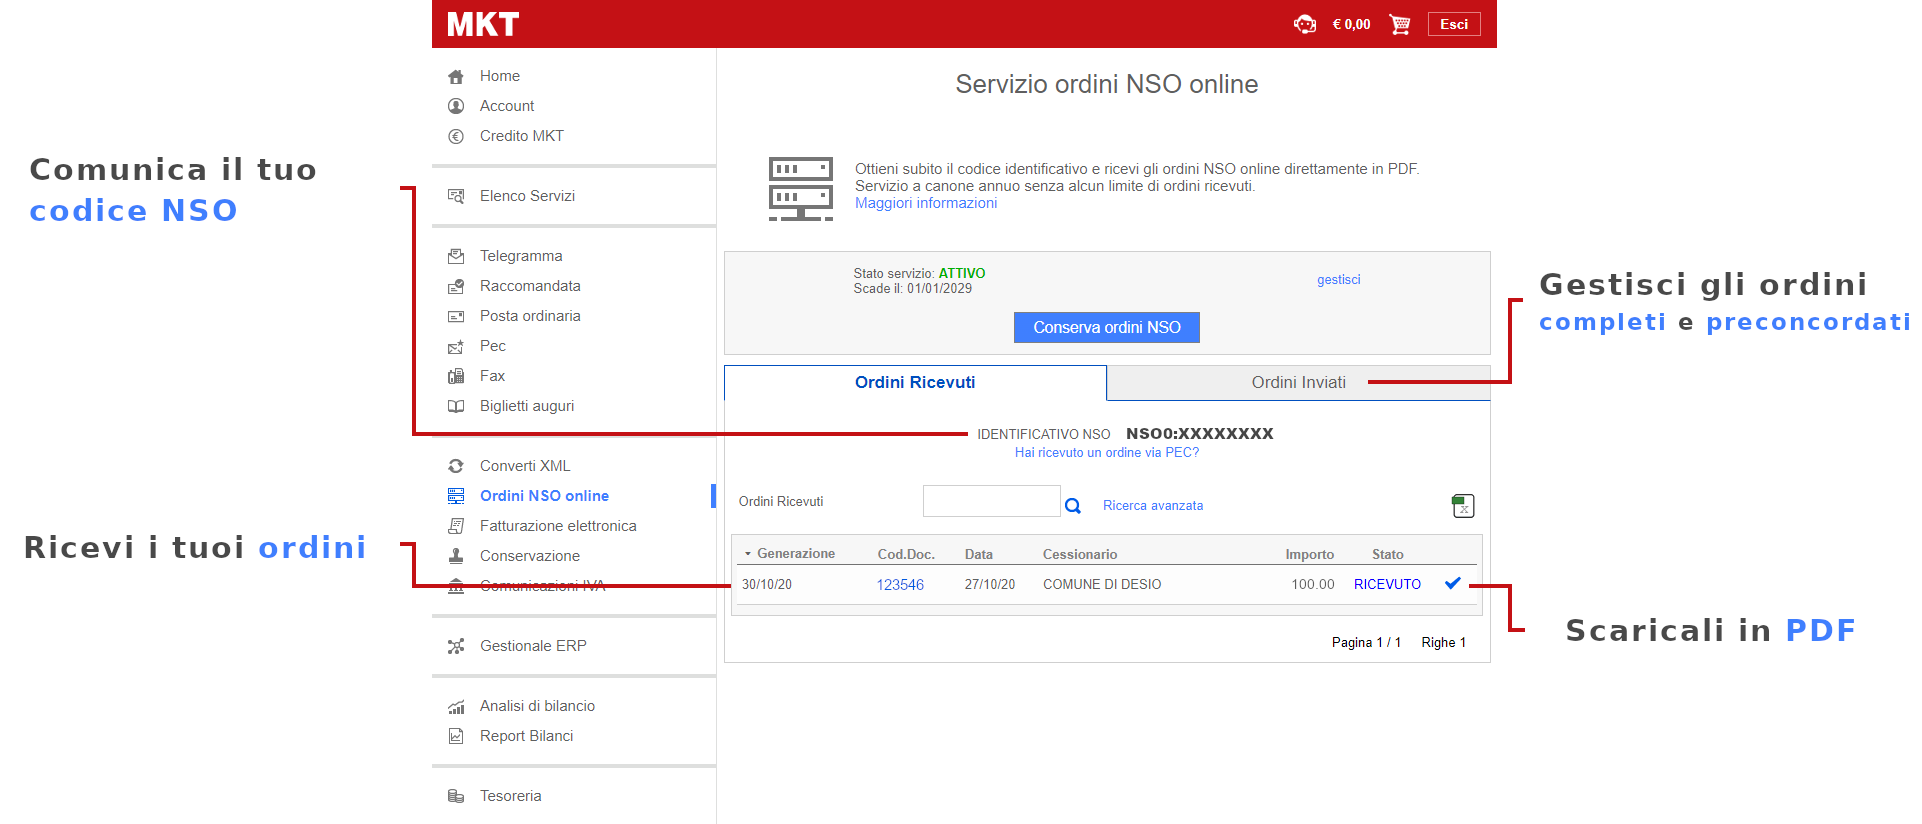1922x824 pixels.
Task: Click the support assistant headset icon
Action: (1305, 24)
